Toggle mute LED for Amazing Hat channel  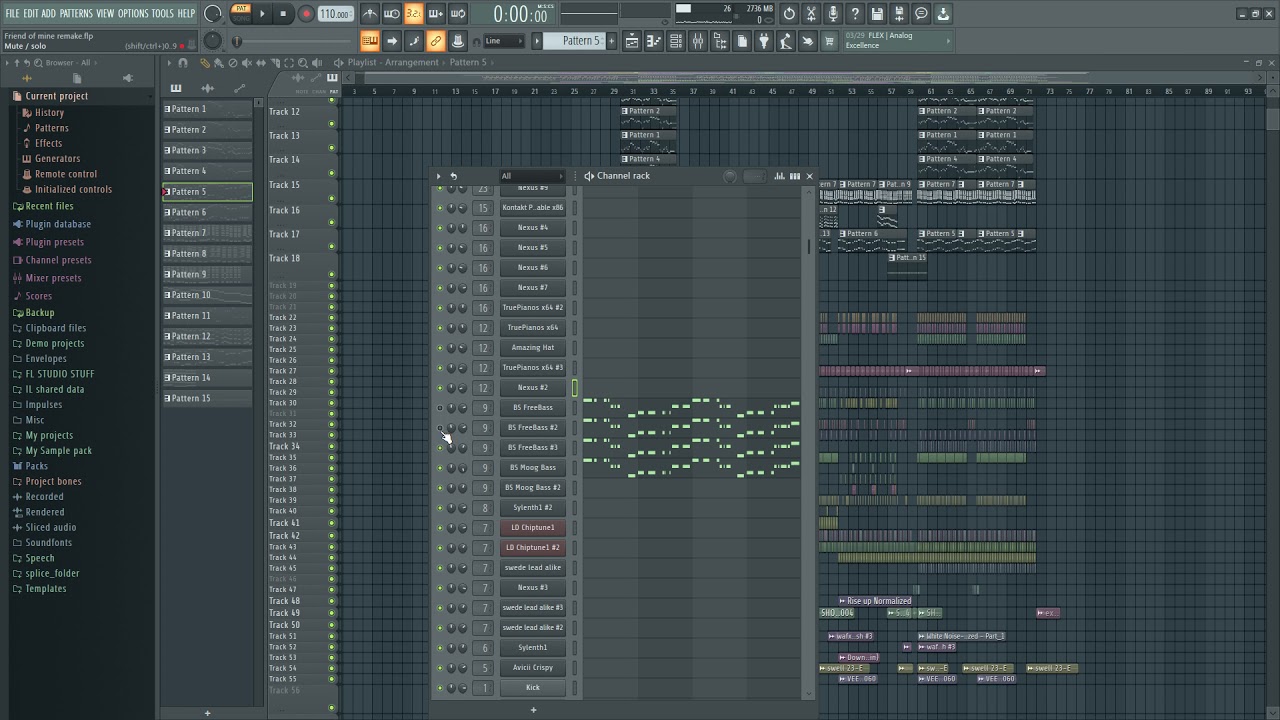tap(439, 348)
